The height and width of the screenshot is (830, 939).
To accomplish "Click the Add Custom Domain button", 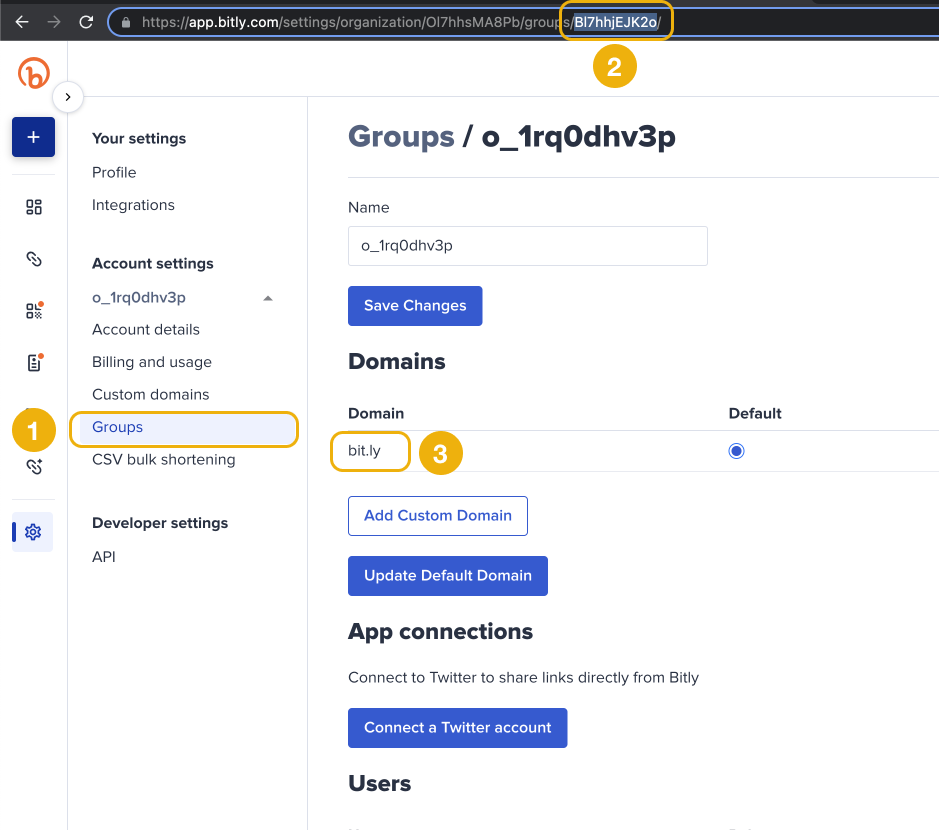I will click(x=437, y=516).
